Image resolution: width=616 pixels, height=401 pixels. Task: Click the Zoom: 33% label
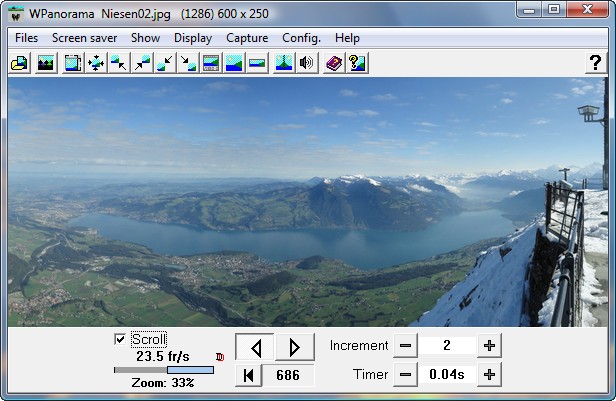163,383
